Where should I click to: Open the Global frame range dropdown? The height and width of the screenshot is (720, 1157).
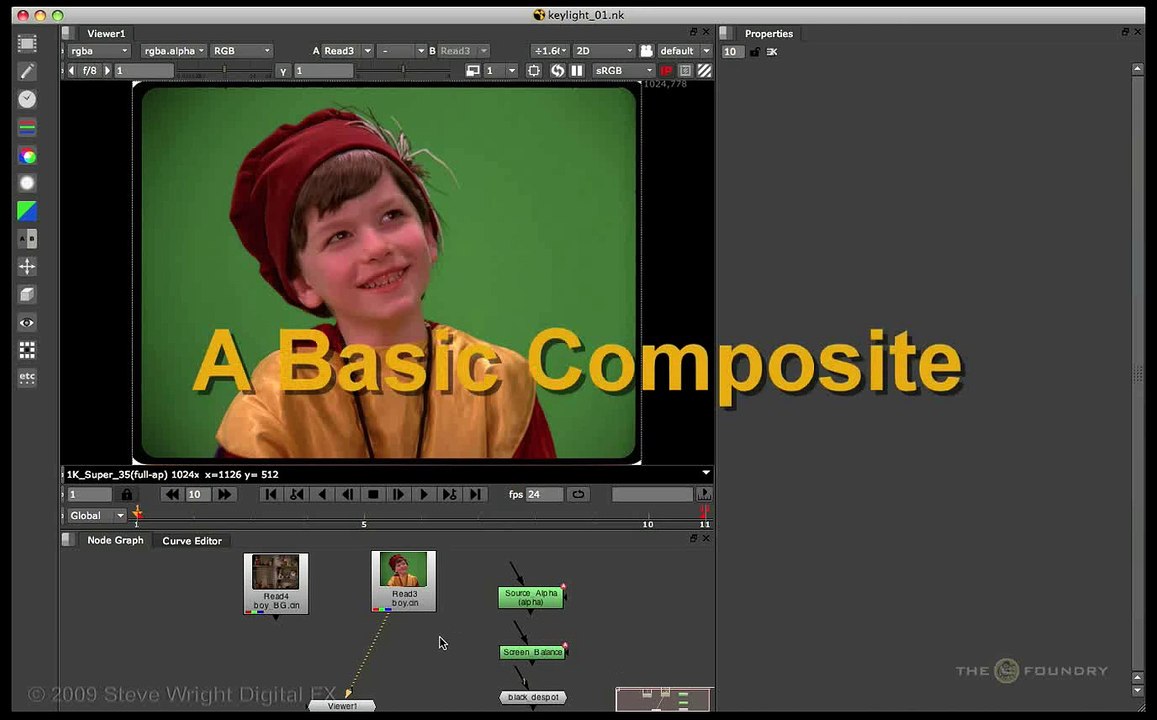(x=97, y=516)
